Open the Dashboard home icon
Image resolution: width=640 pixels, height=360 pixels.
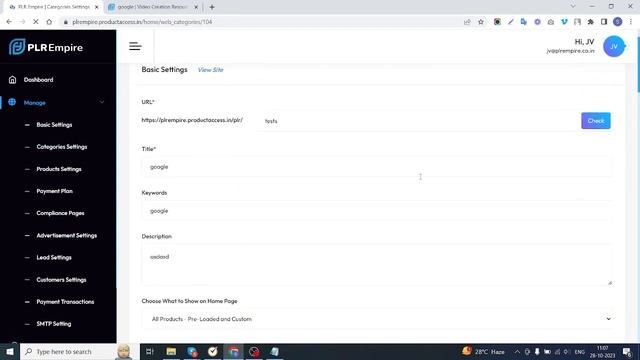click(x=12, y=80)
